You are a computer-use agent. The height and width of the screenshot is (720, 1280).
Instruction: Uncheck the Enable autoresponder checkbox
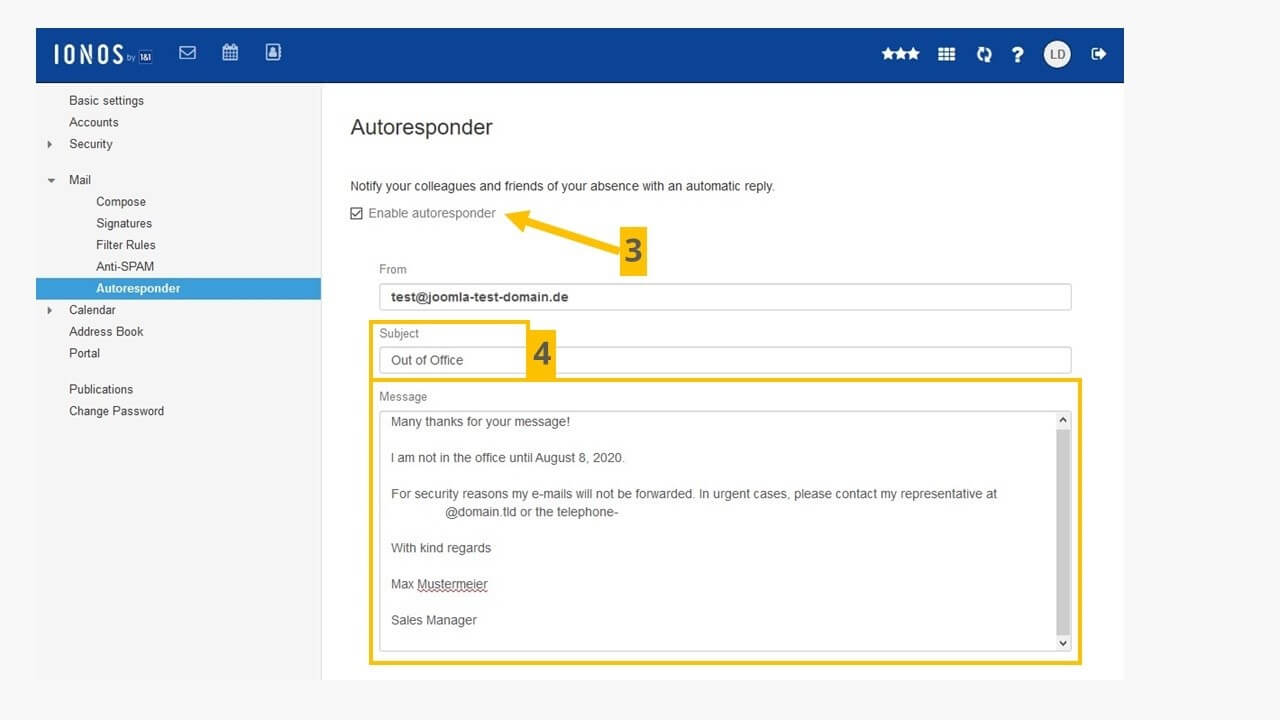coord(356,213)
